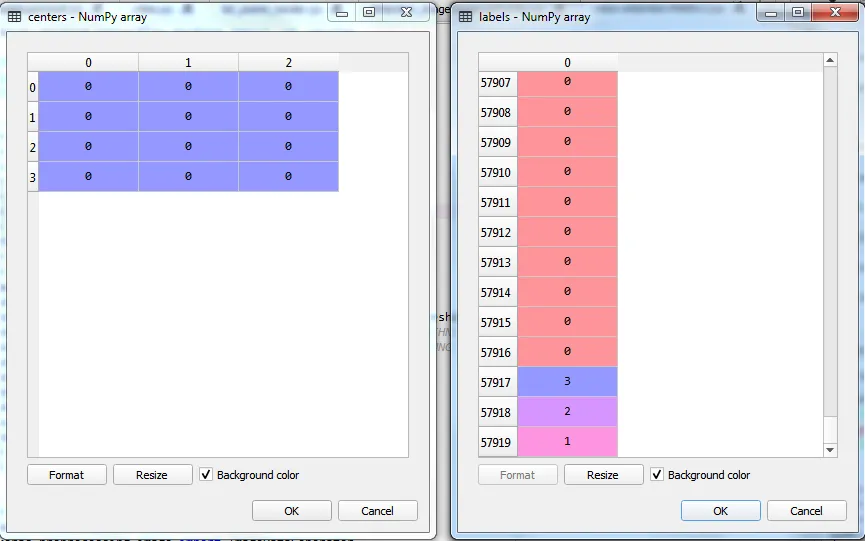Select labels value cell in row 57915
This screenshot has height=541, width=865.
pyautogui.click(x=567, y=322)
